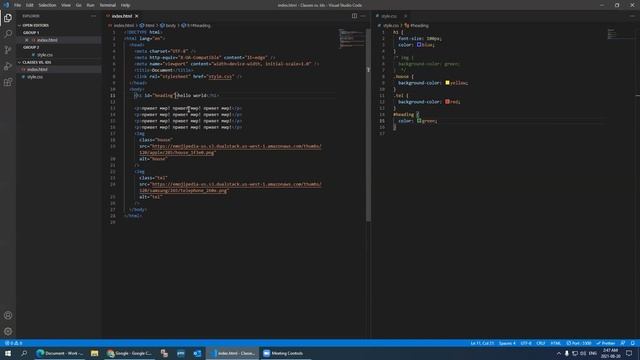
Task: Click the index.html minimap
Action: [352, 39]
